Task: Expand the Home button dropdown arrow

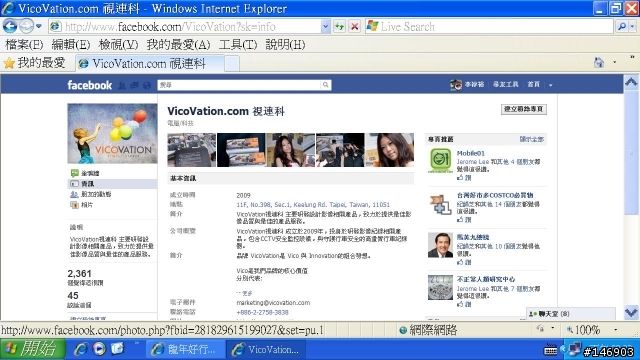Action: point(615,62)
